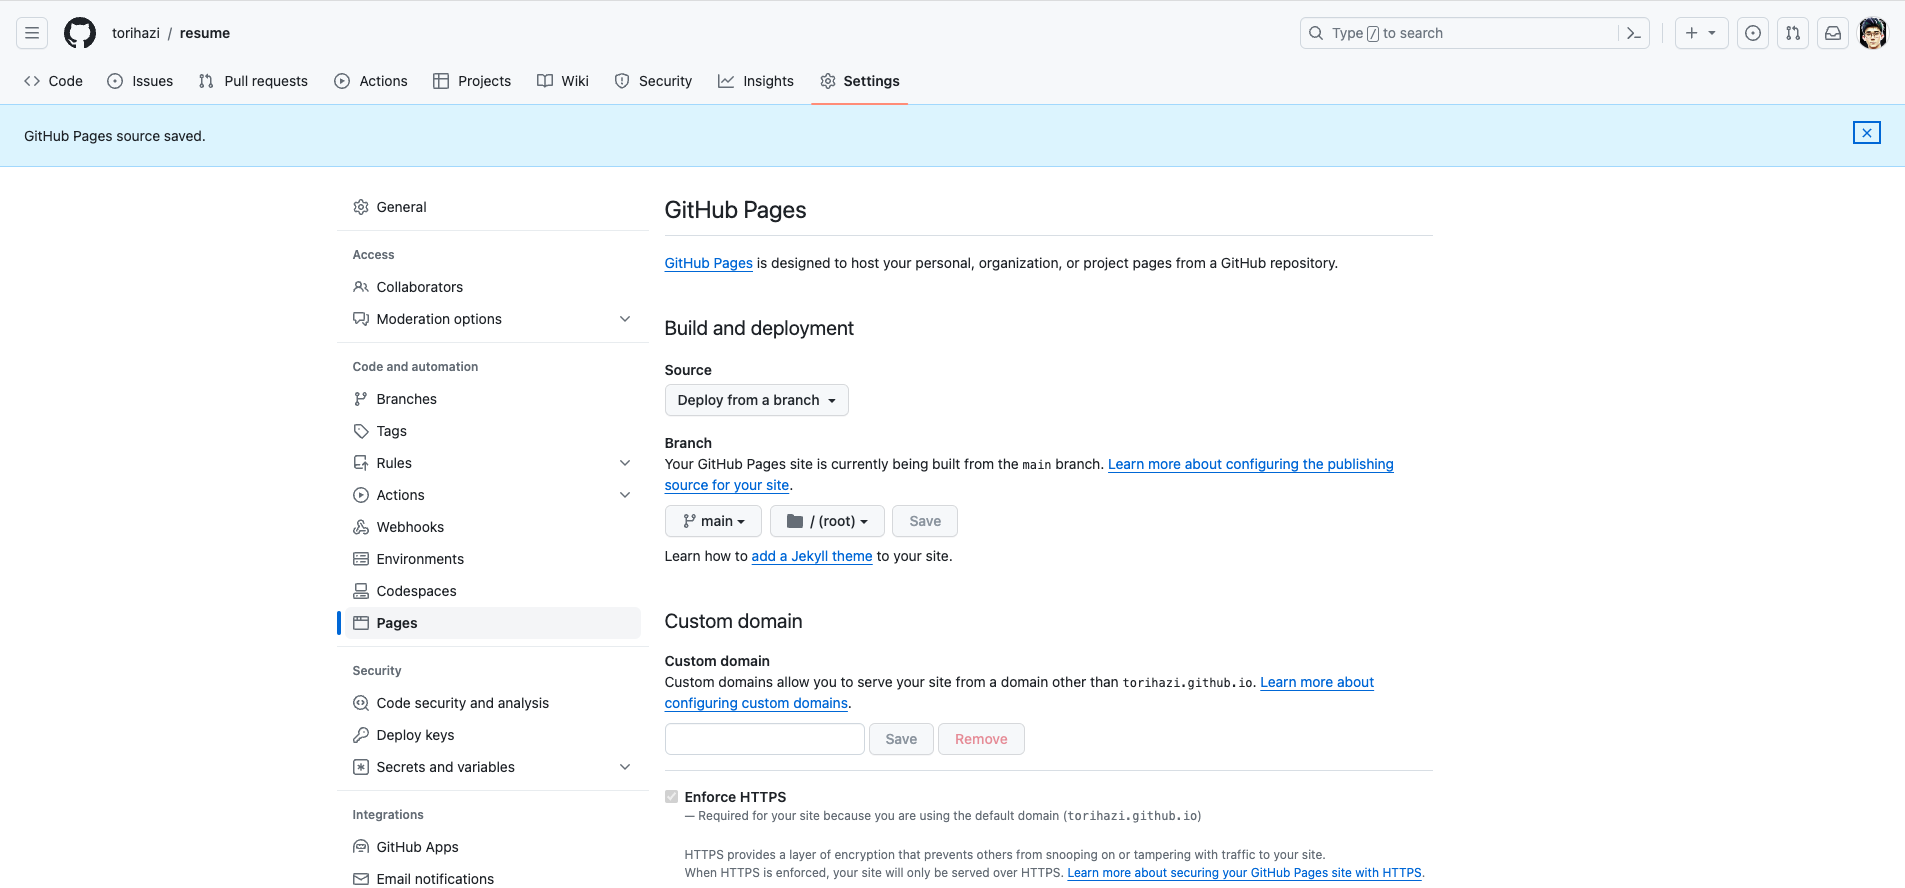Go to the Projects tab
Screen dimensions: 1905x888
click(472, 81)
